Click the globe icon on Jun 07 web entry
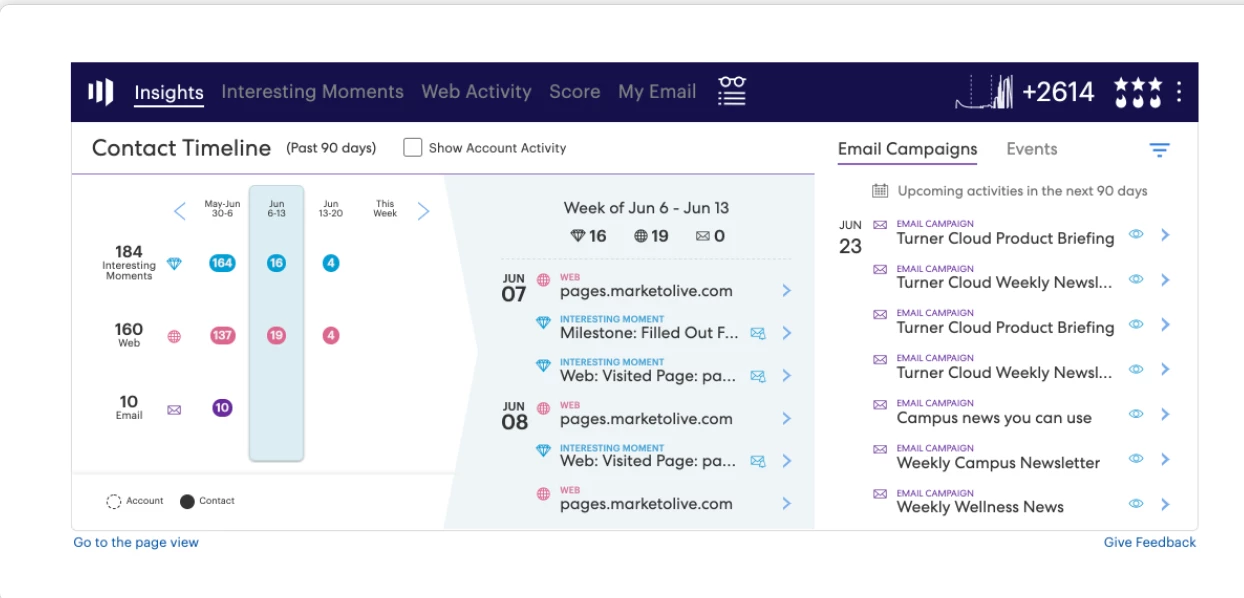Screen dimensions: 1244x598 click(543, 280)
